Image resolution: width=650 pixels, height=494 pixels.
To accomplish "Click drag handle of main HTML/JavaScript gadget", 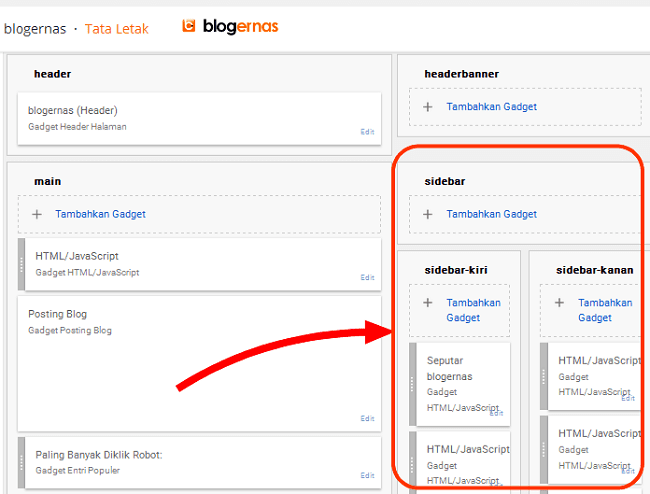I will point(21,264).
